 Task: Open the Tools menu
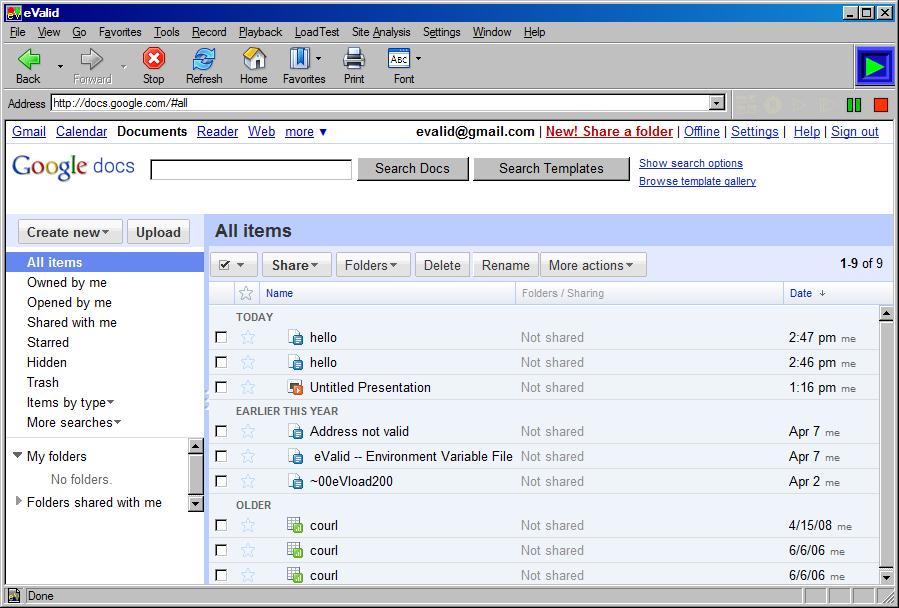[x=166, y=32]
